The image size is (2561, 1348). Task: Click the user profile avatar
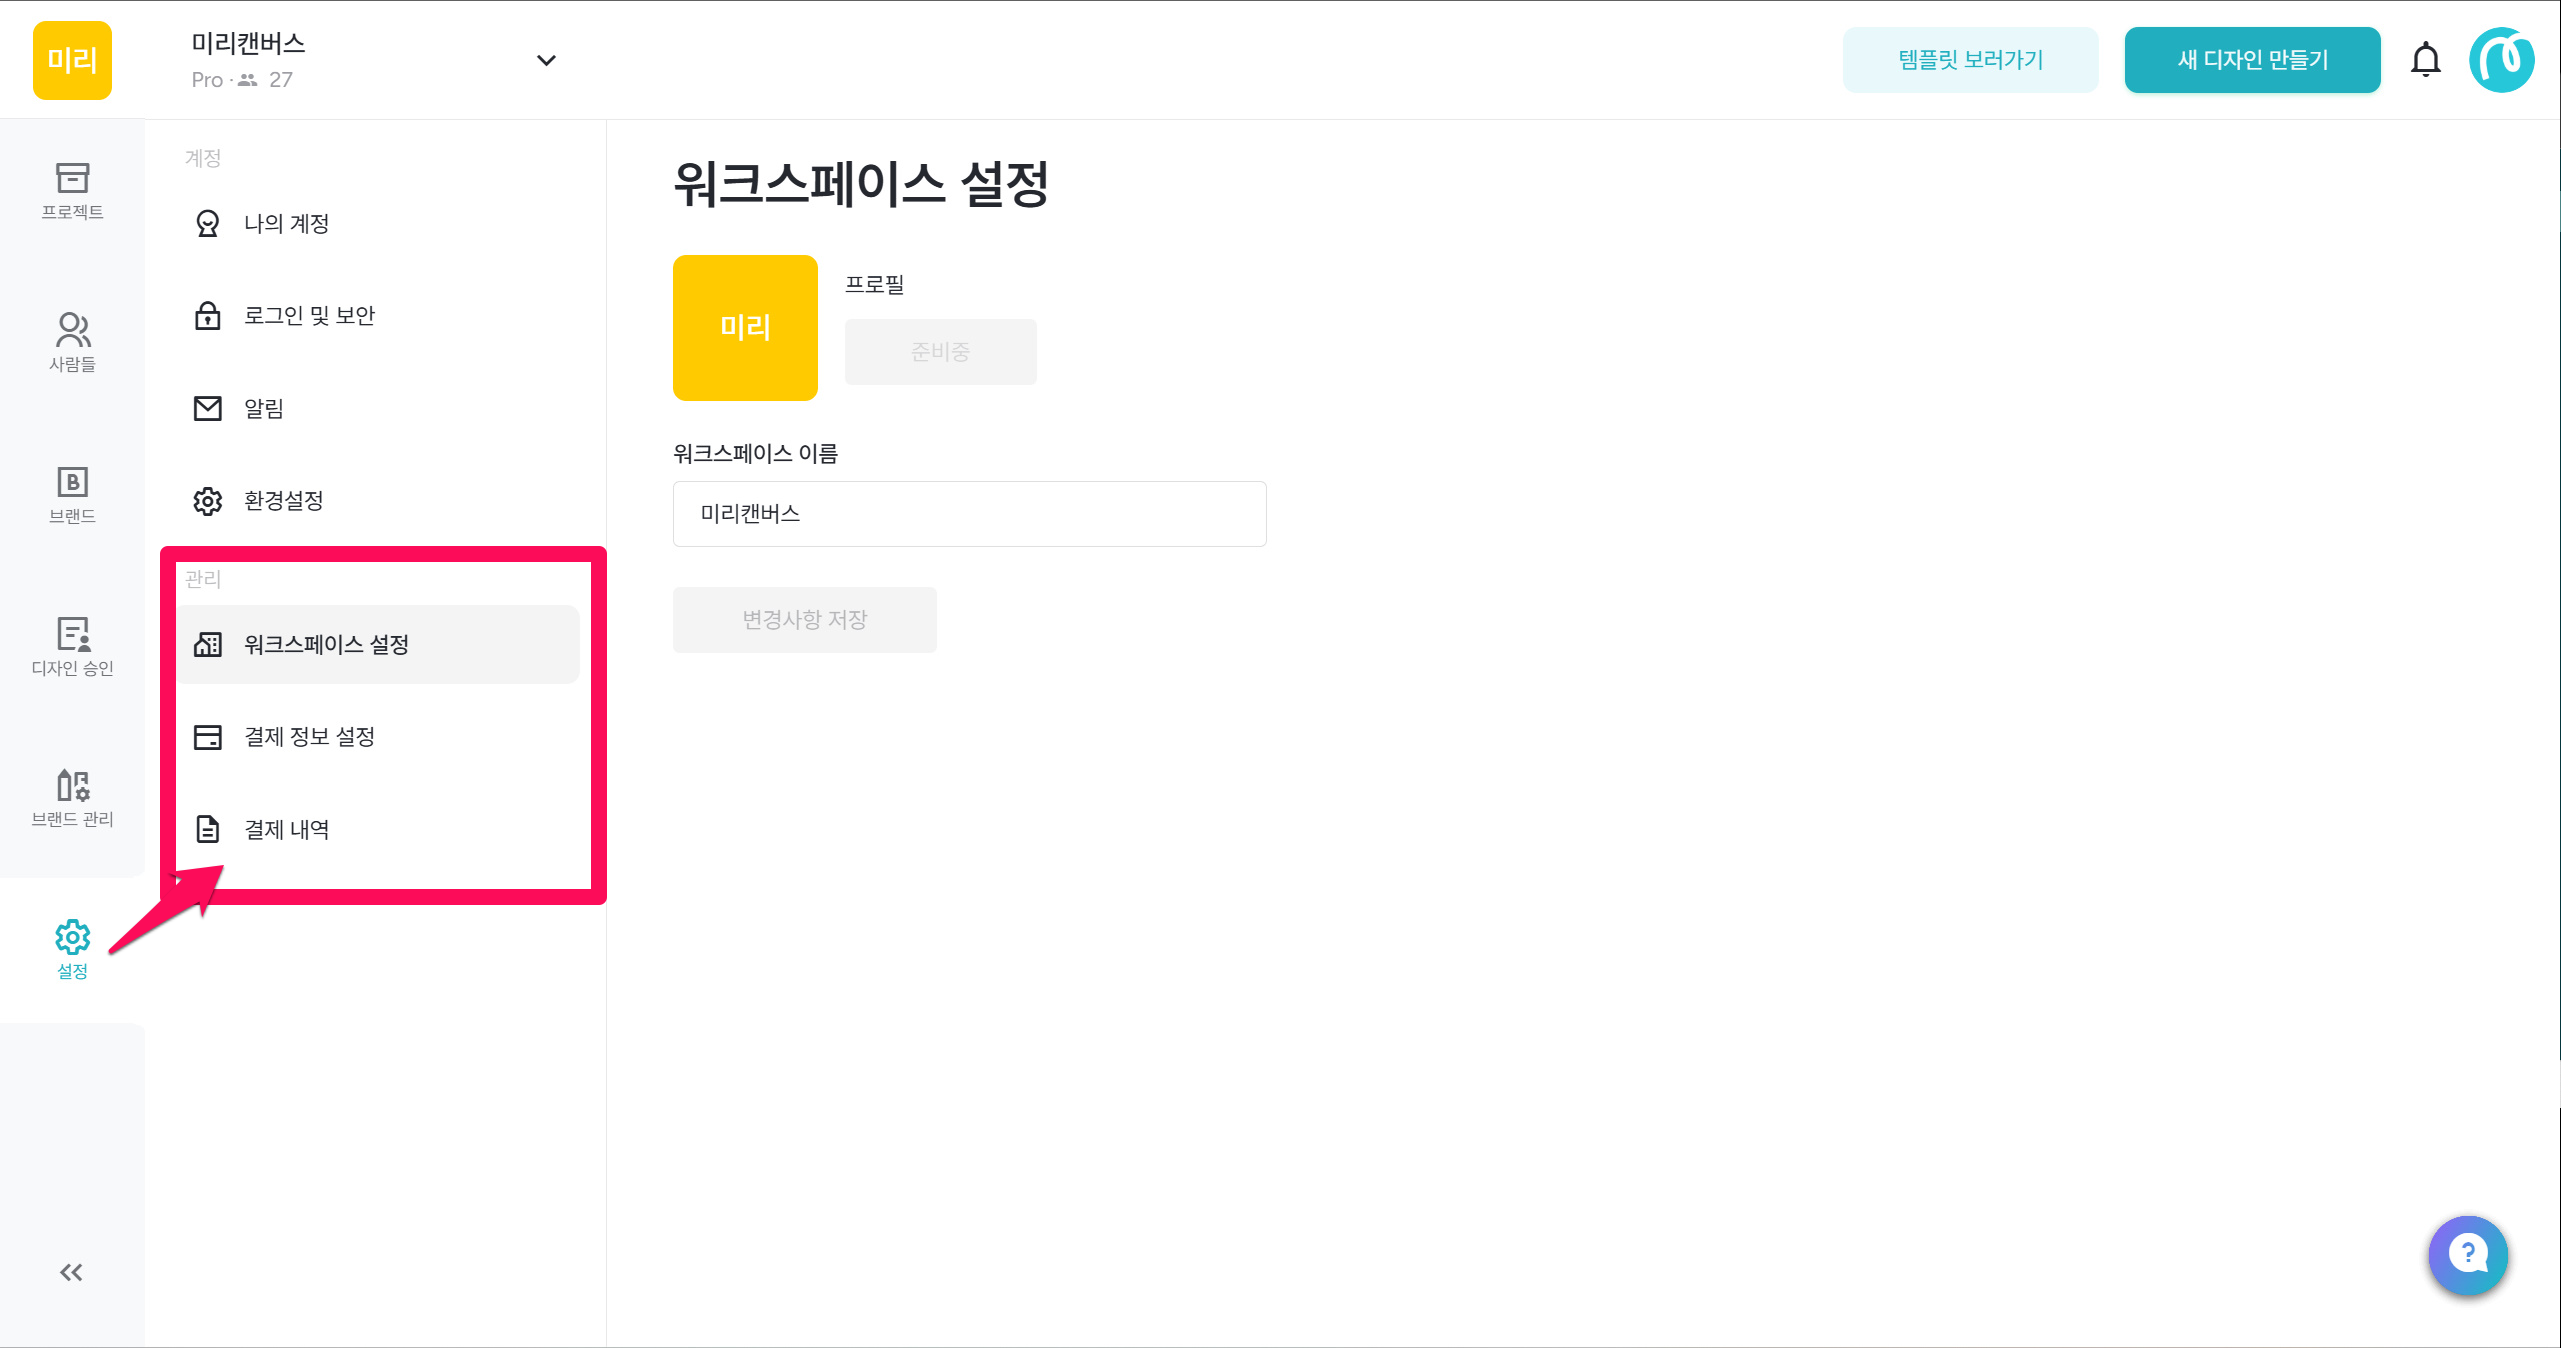click(2501, 60)
